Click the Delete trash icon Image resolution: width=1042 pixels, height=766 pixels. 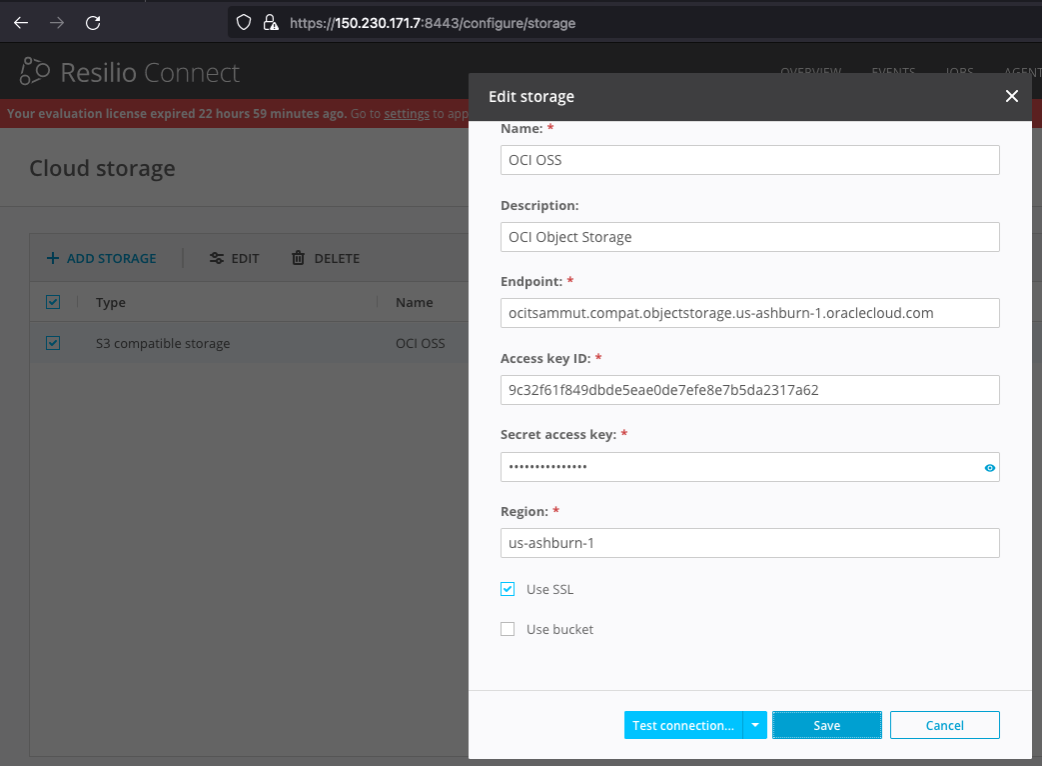[x=297, y=257]
